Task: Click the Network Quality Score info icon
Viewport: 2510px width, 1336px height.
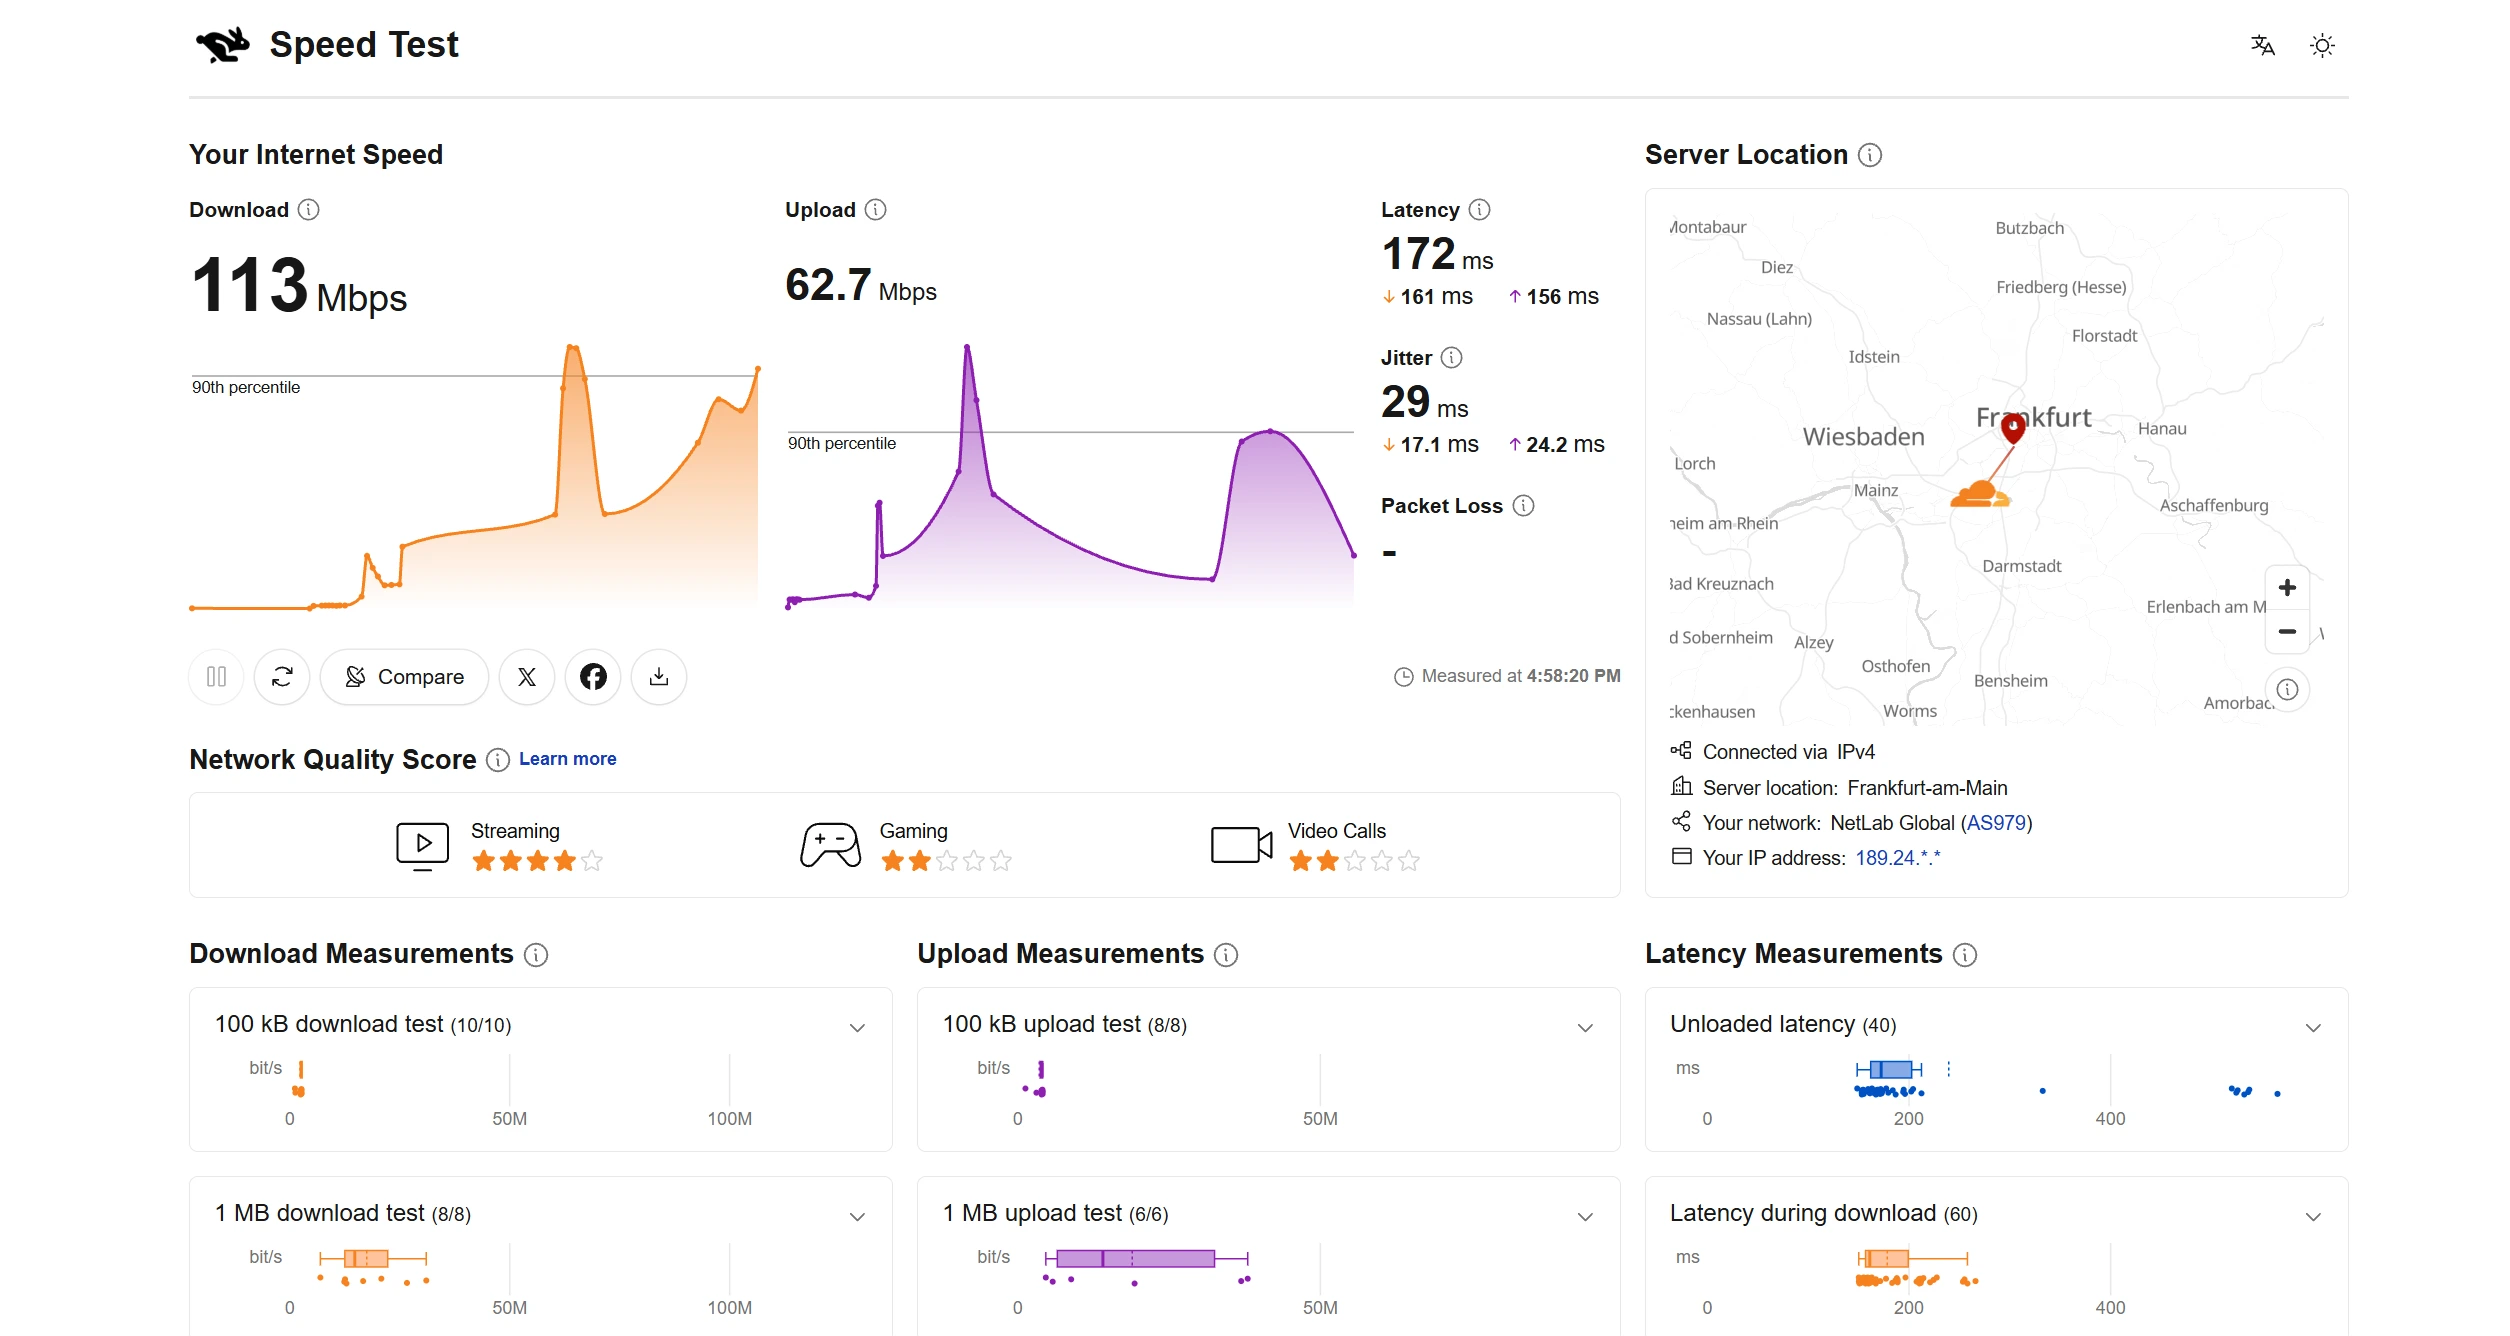Action: click(x=498, y=760)
